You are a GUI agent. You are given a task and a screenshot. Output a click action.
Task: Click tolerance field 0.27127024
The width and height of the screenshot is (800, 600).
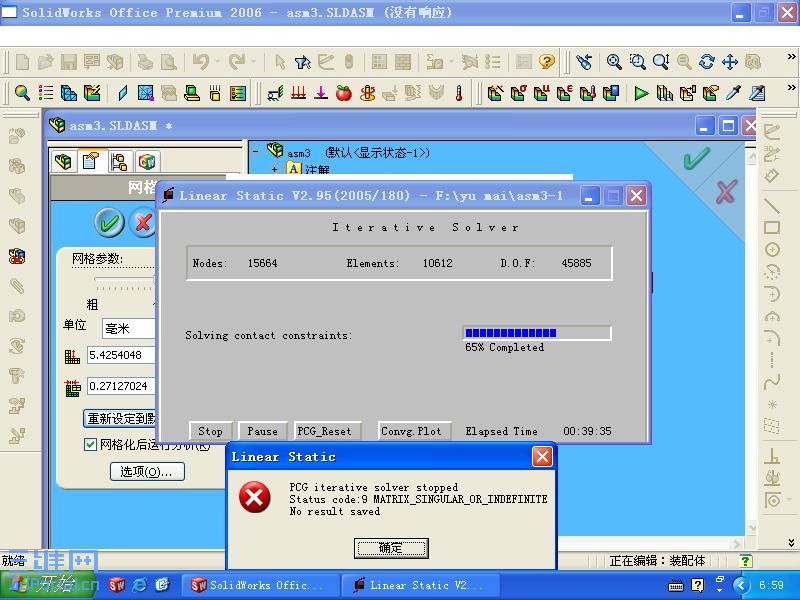[x=121, y=386]
